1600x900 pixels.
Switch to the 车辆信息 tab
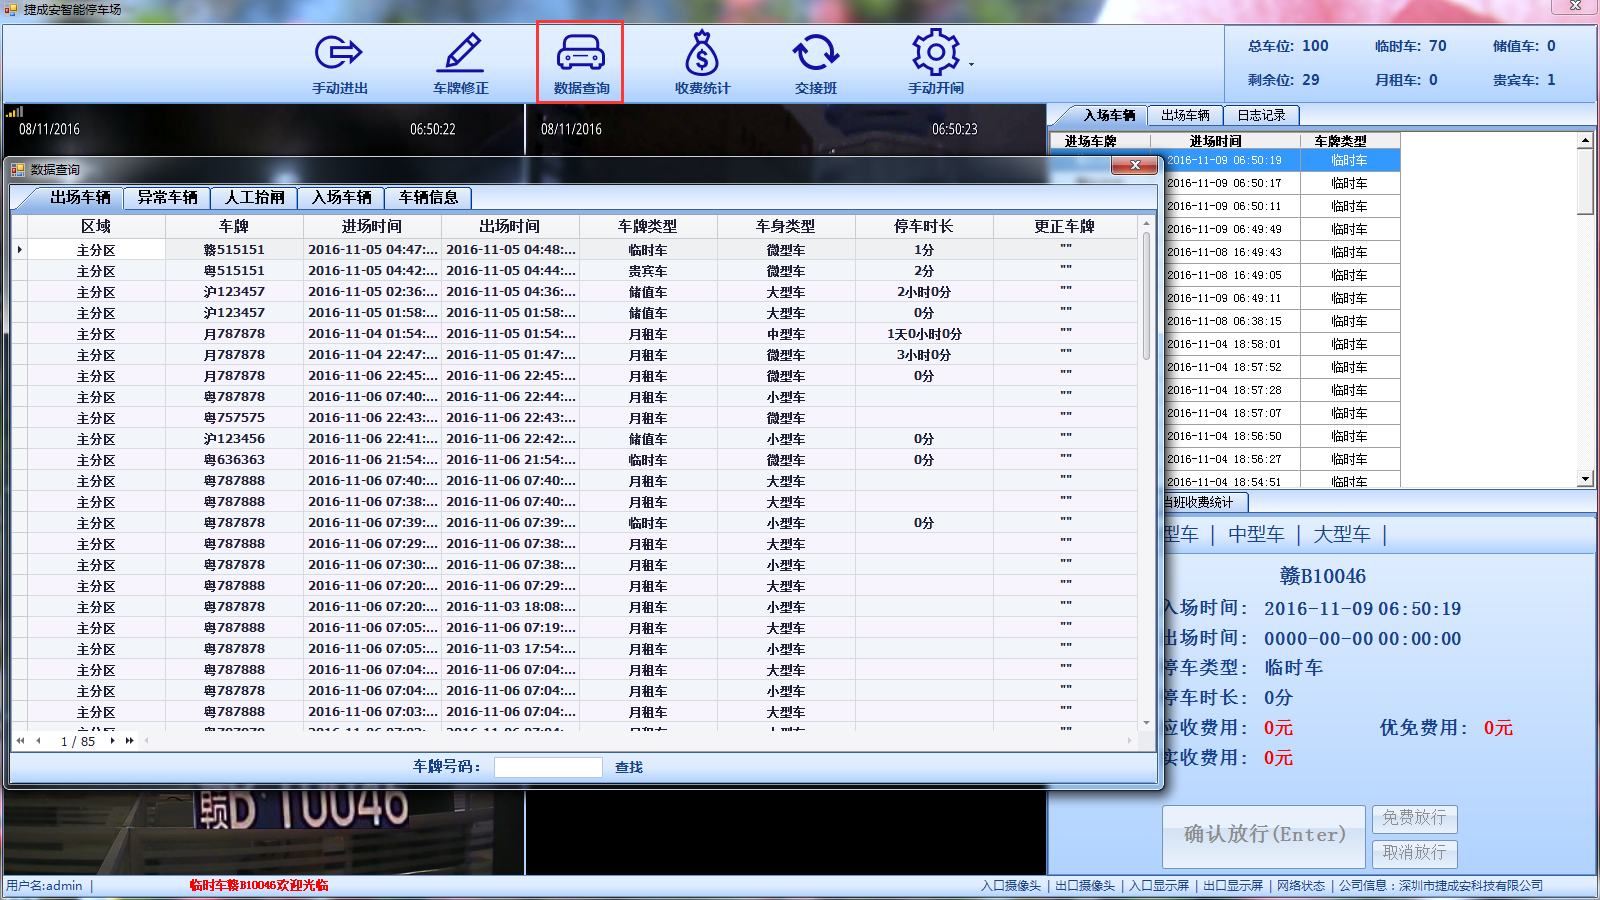click(x=430, y=197)
